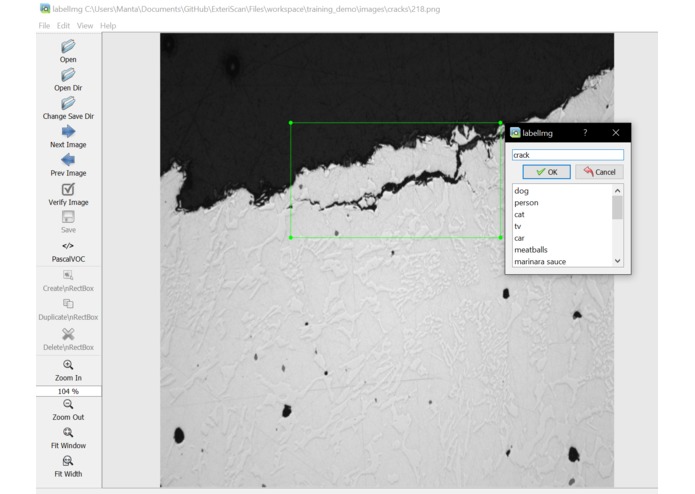Click the bottom-right bounding box corner handle

point(500,237)
